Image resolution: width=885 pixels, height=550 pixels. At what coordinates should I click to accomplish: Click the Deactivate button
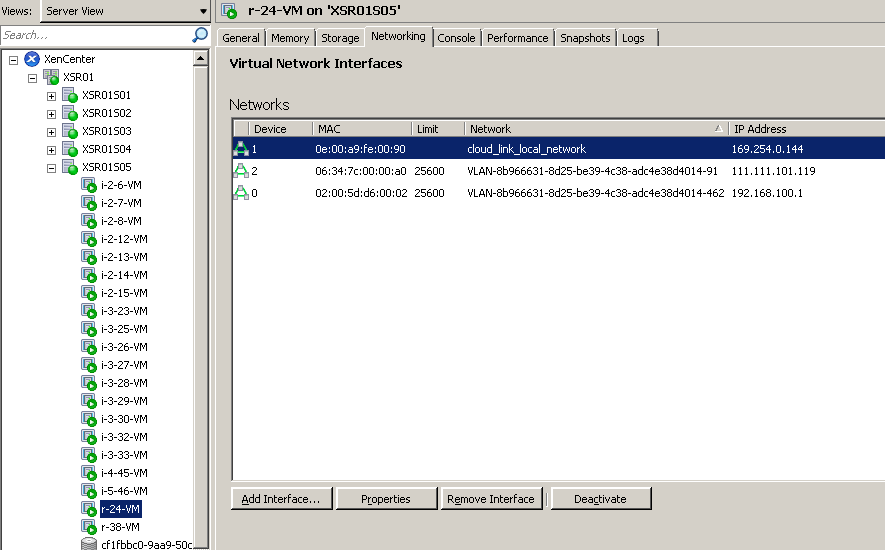(600, 499)
